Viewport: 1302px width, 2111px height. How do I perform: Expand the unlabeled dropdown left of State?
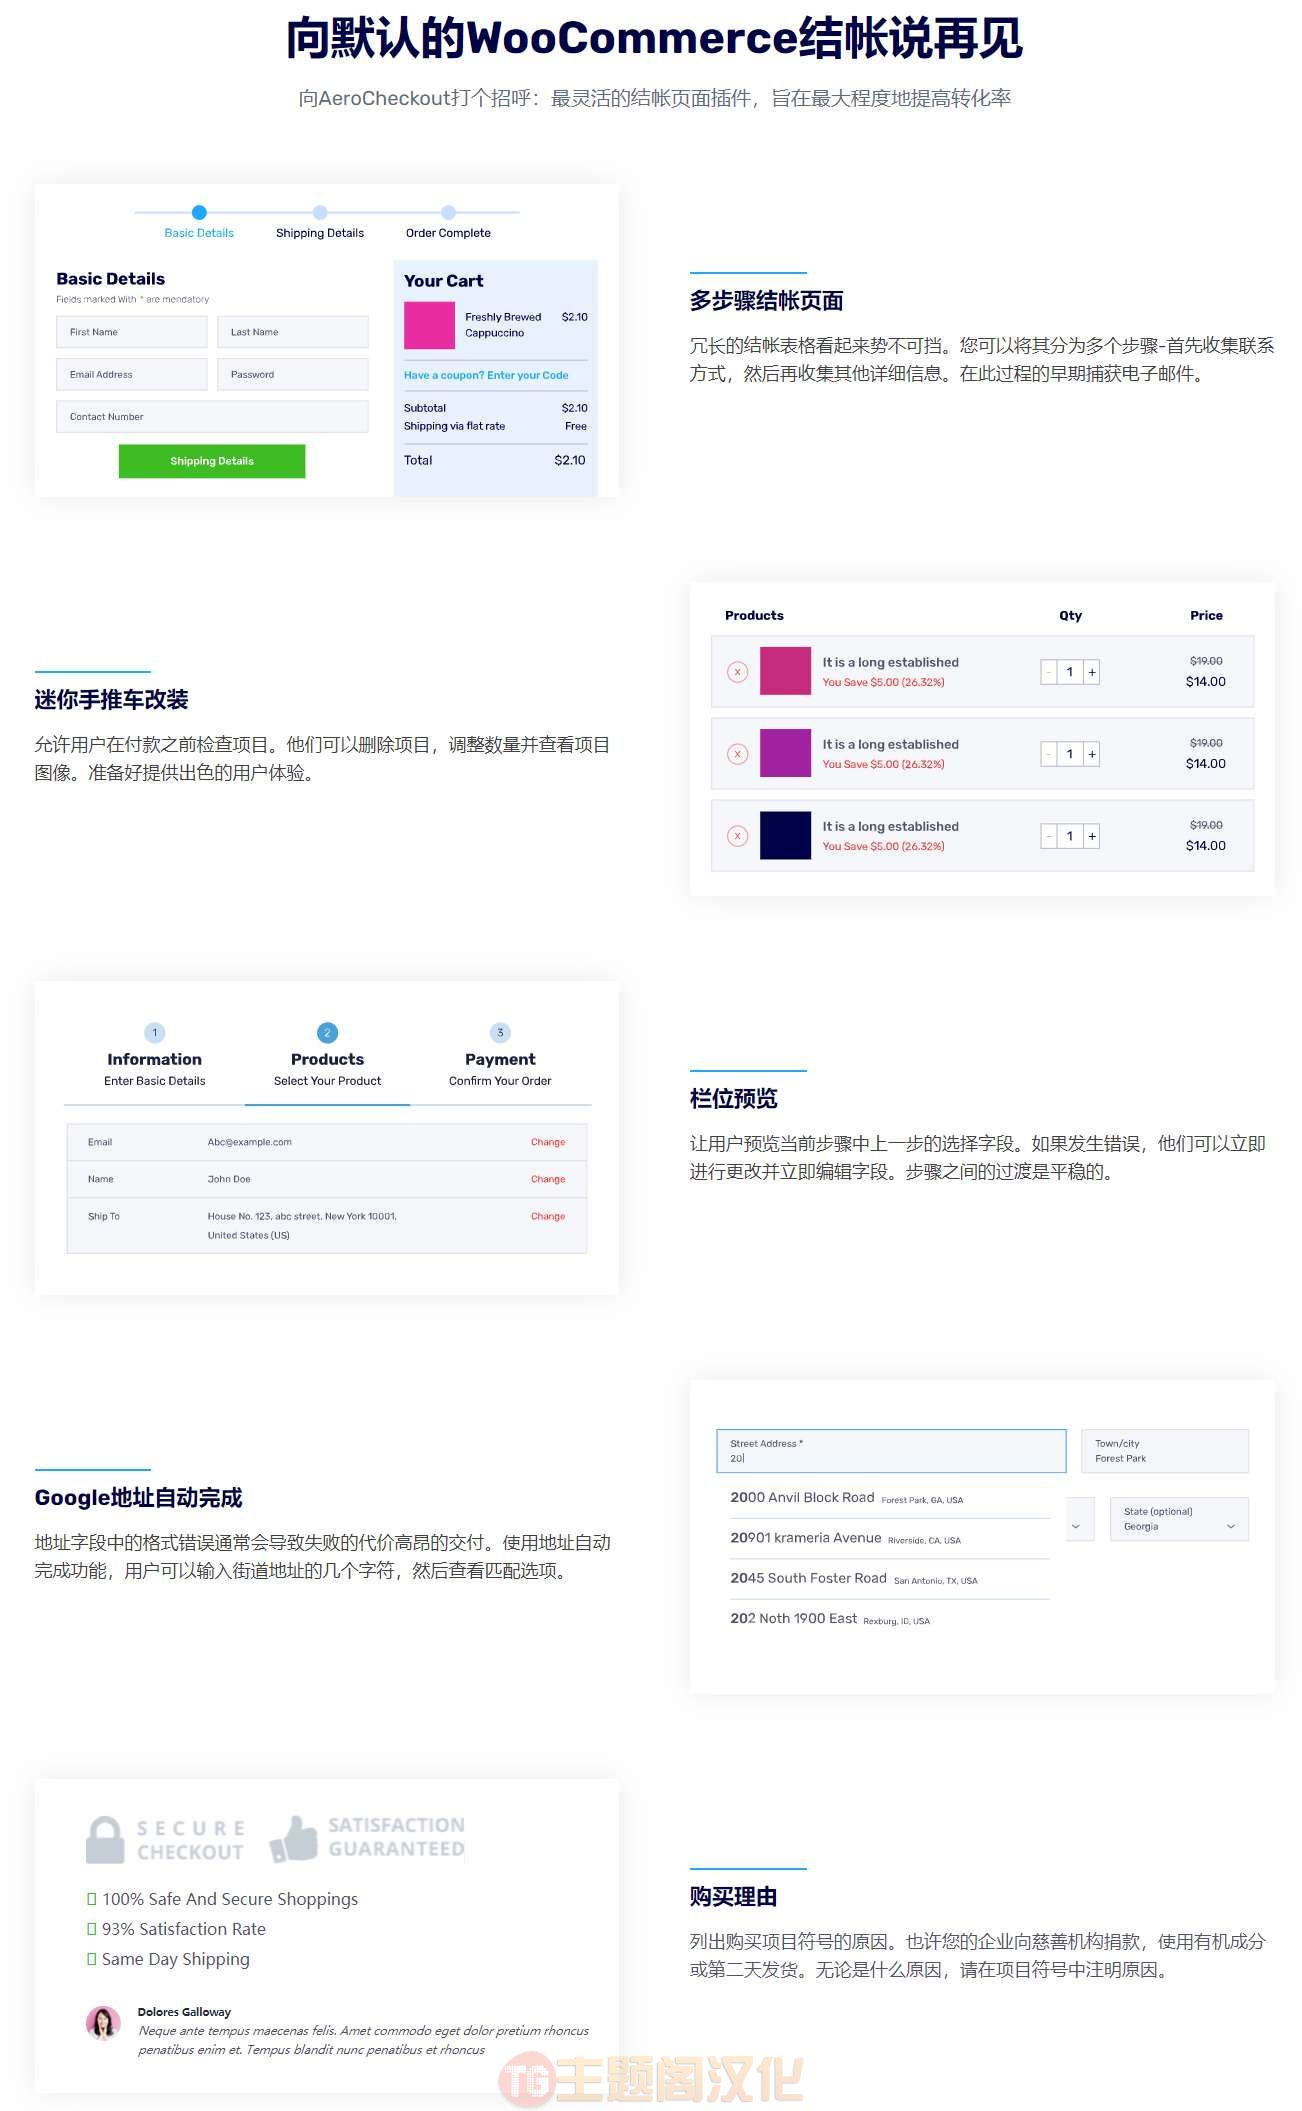[x=1080, y=1519]
